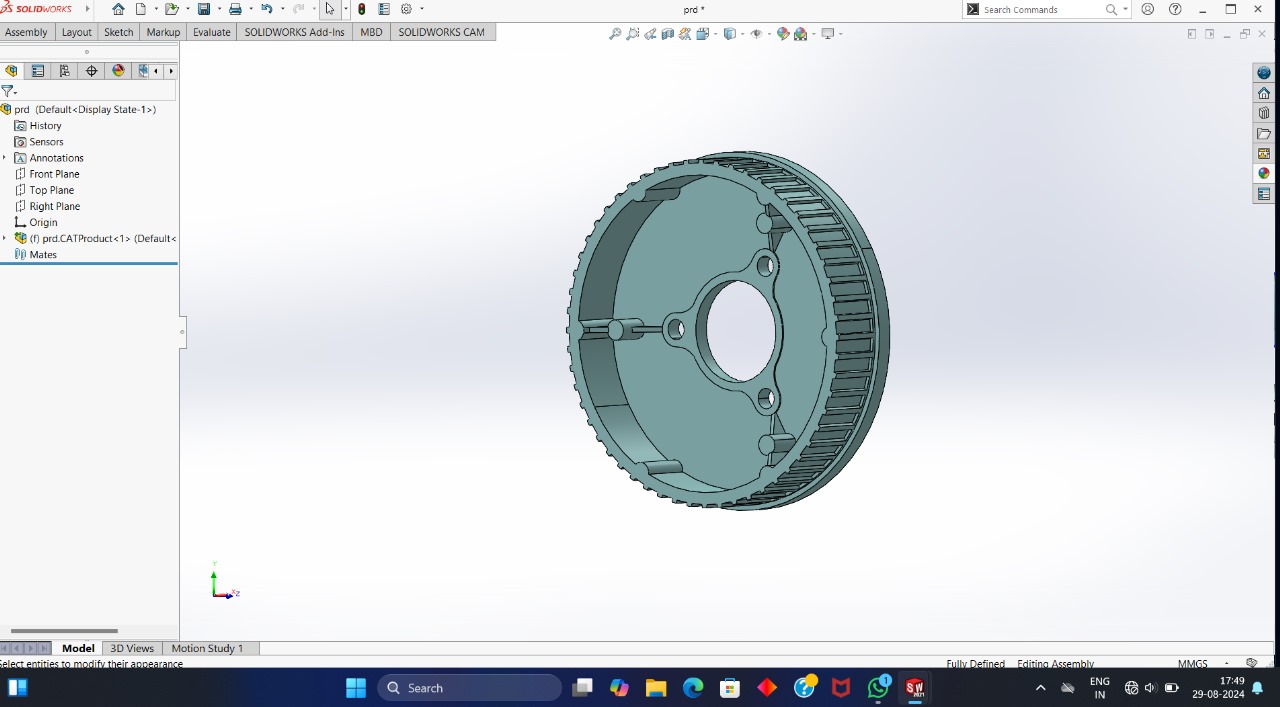This screenshot has width=1280, height=707.
Task: Open File Properties icon in top toolbar
Action: 384,9
